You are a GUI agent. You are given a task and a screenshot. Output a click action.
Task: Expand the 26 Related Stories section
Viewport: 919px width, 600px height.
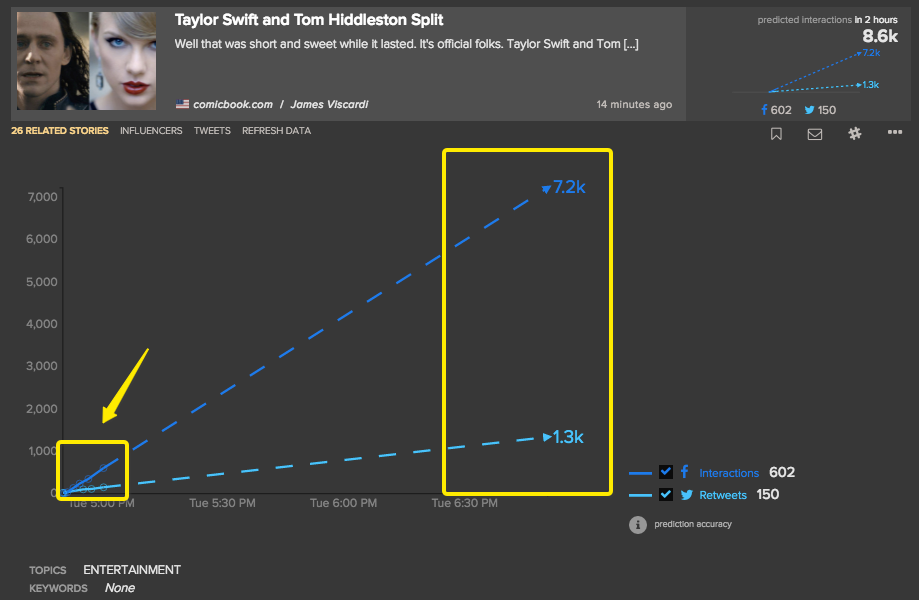[59, 130]
